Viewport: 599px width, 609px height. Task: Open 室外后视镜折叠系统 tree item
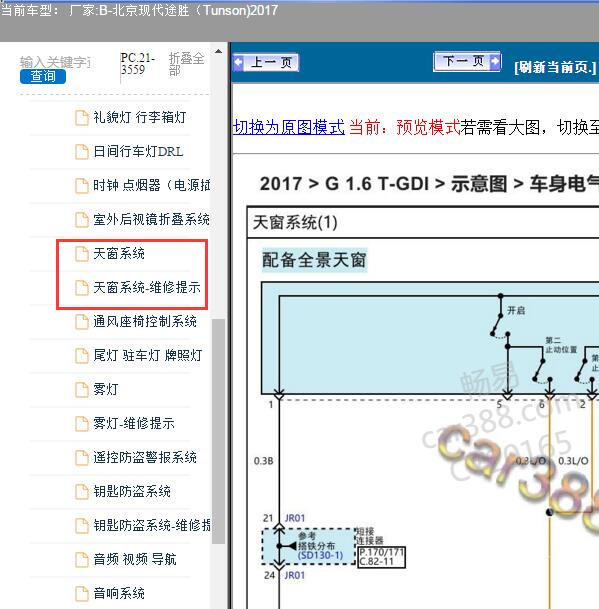click(151, 219)
